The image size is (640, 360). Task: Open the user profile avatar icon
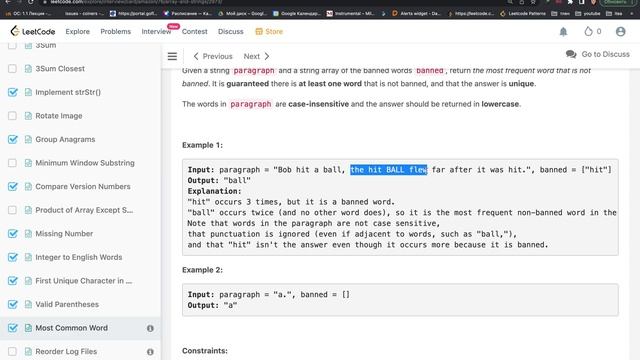620,31
